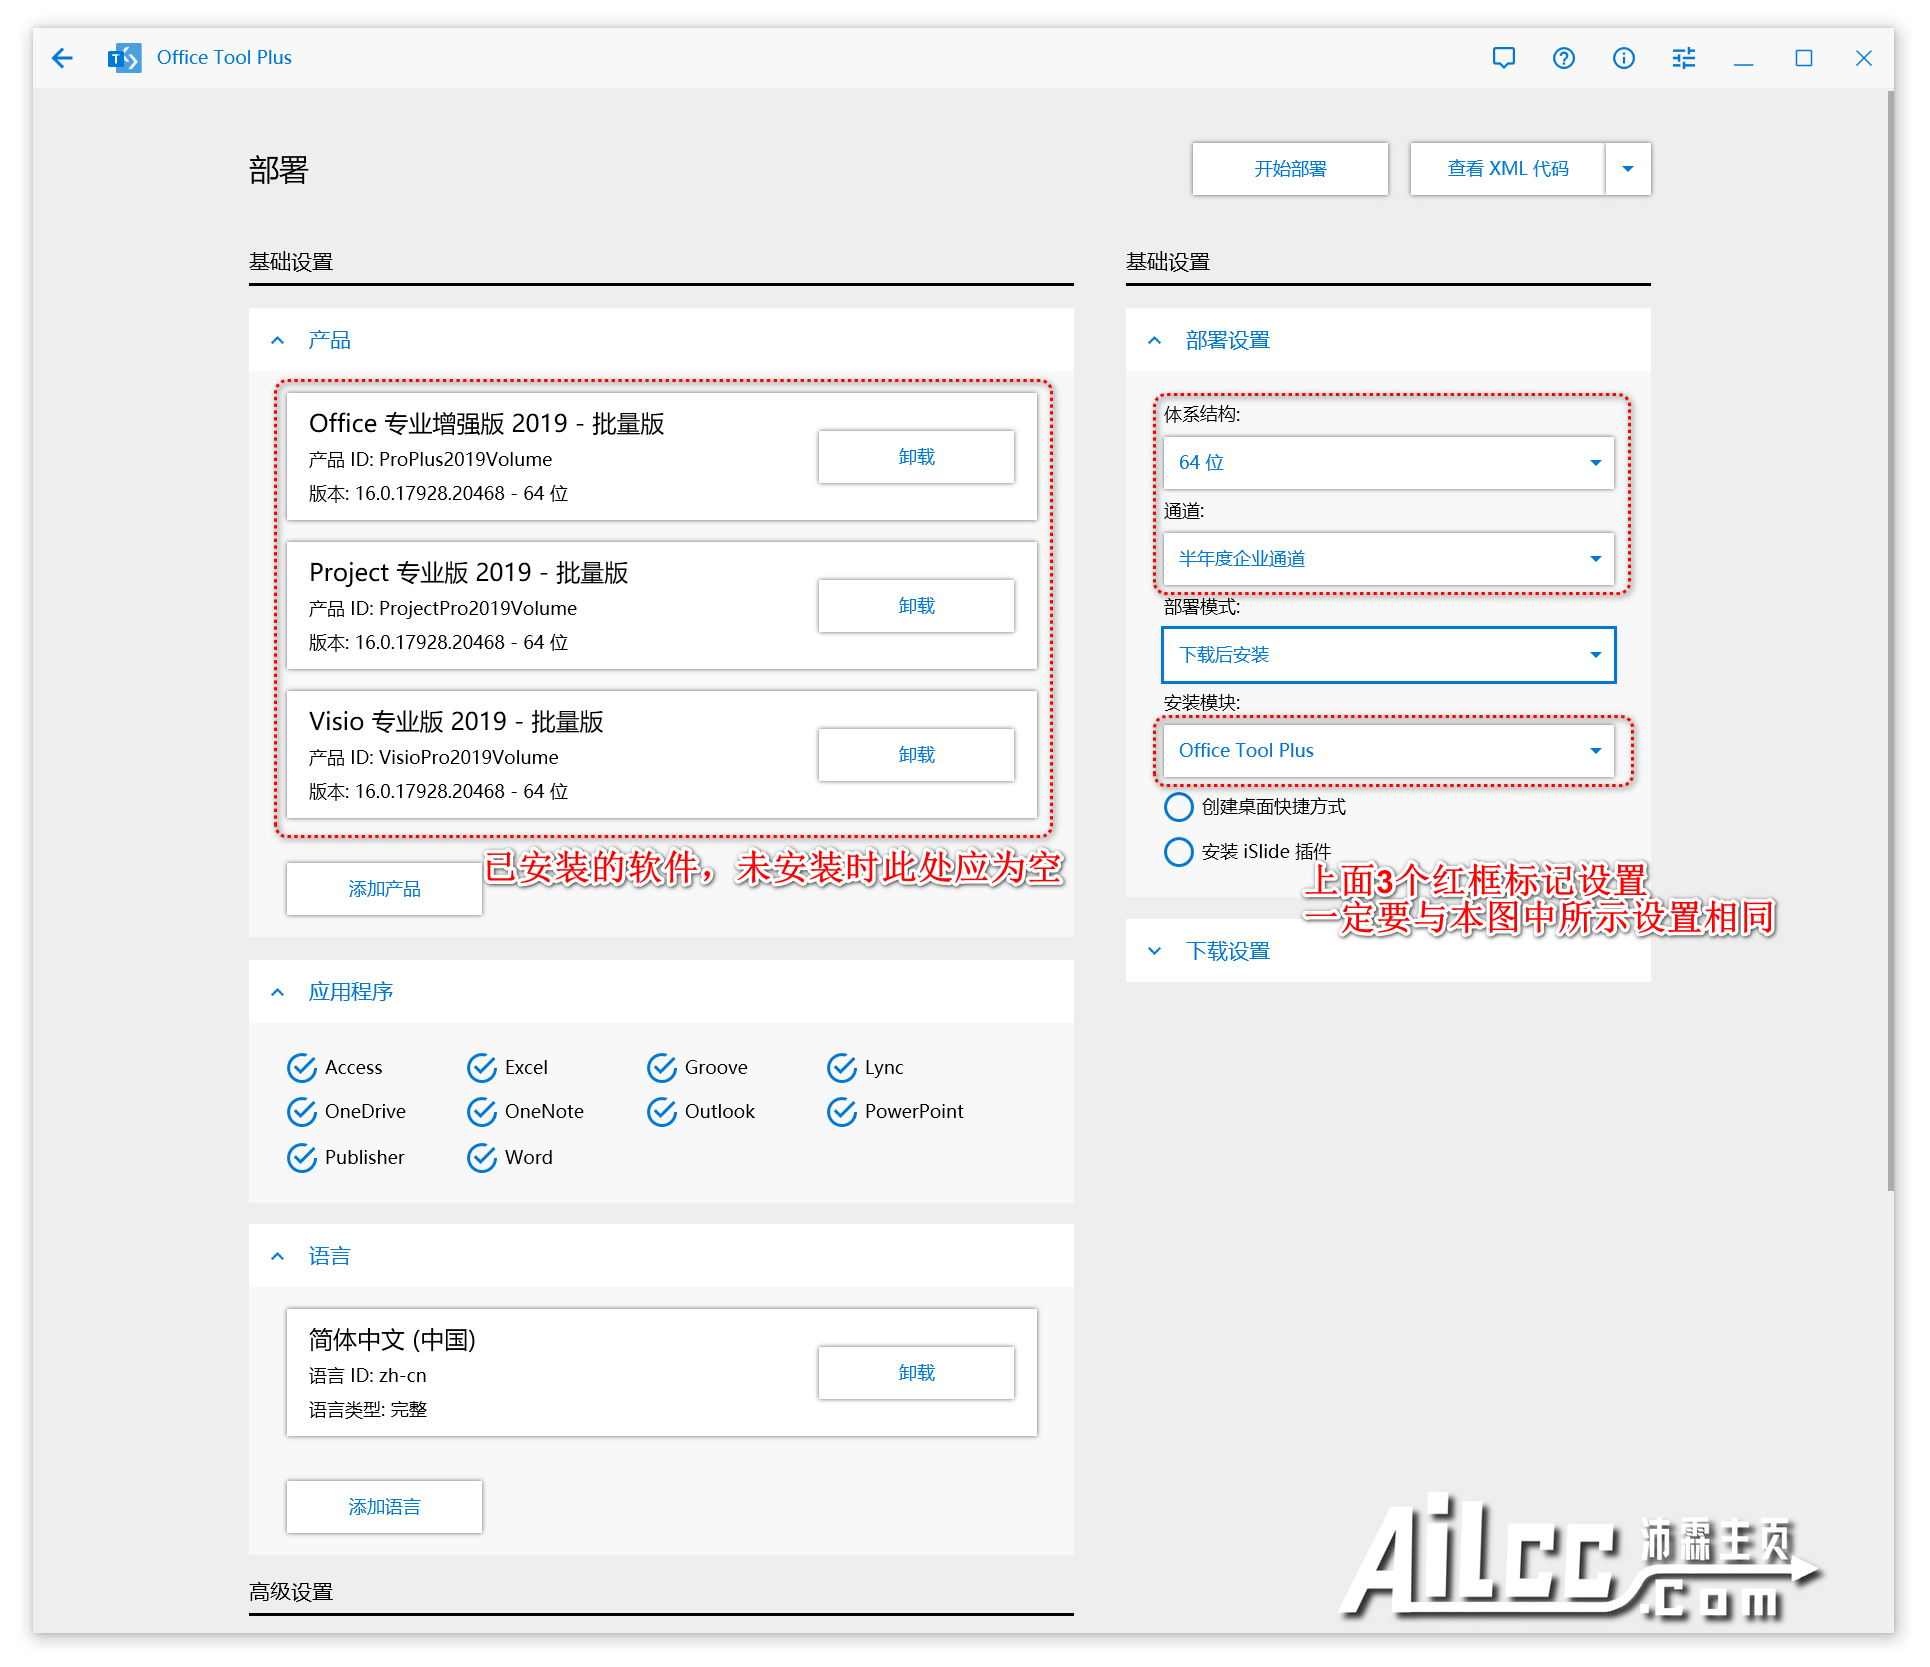
Task: Open the 通道 半年度企业通道 dropdown
Action: 1388,559
